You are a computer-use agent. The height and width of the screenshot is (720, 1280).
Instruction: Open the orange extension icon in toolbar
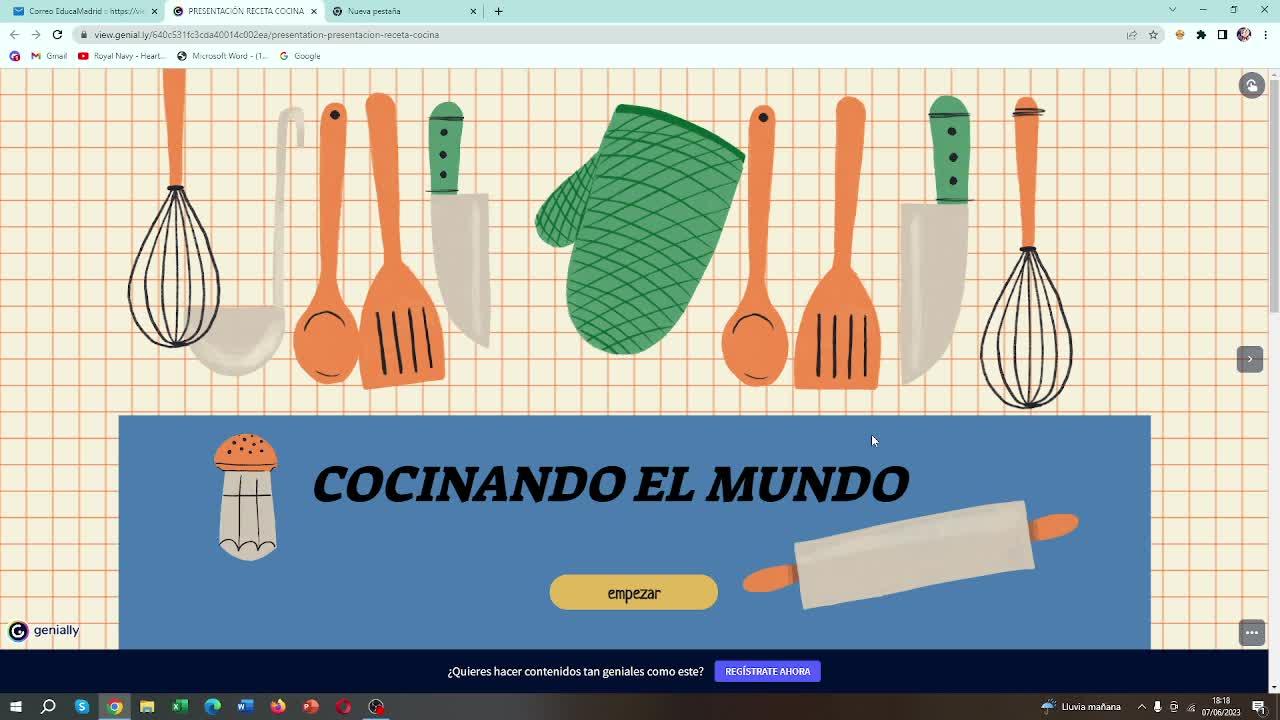tap(1180, 34)
